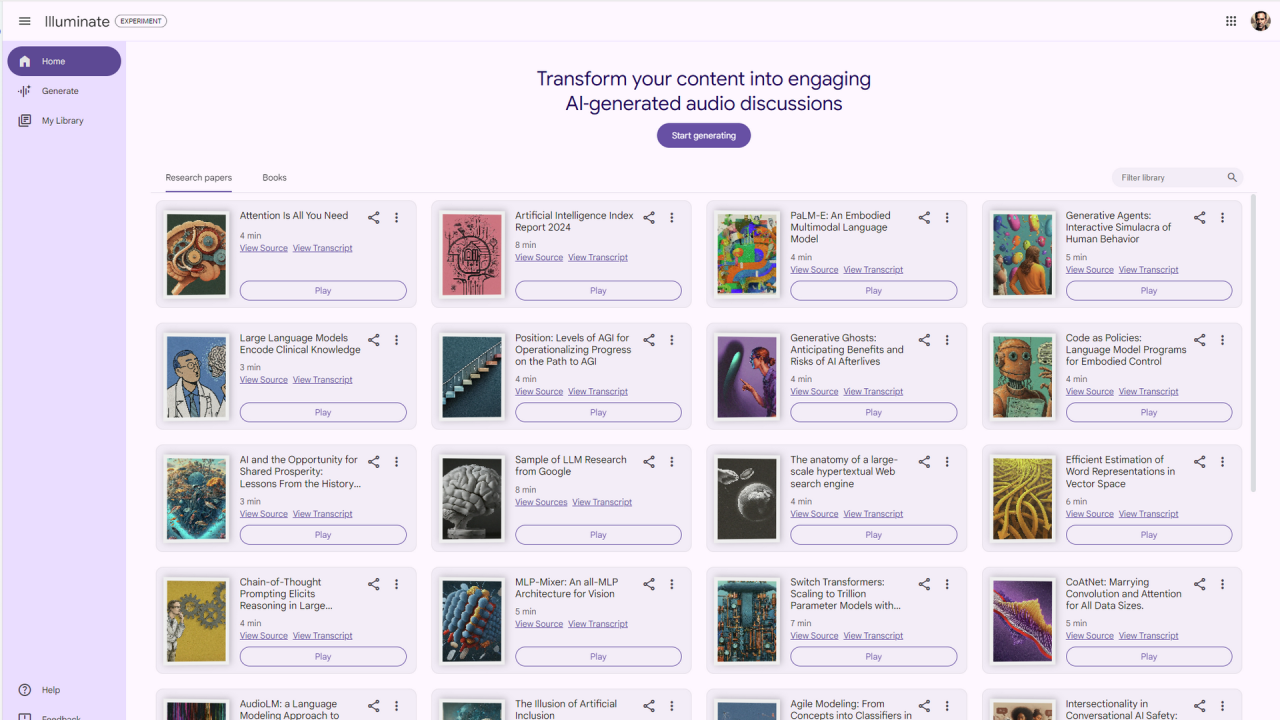Open My Library in the sidebar
1280x720 pixels.
point(64,121)
